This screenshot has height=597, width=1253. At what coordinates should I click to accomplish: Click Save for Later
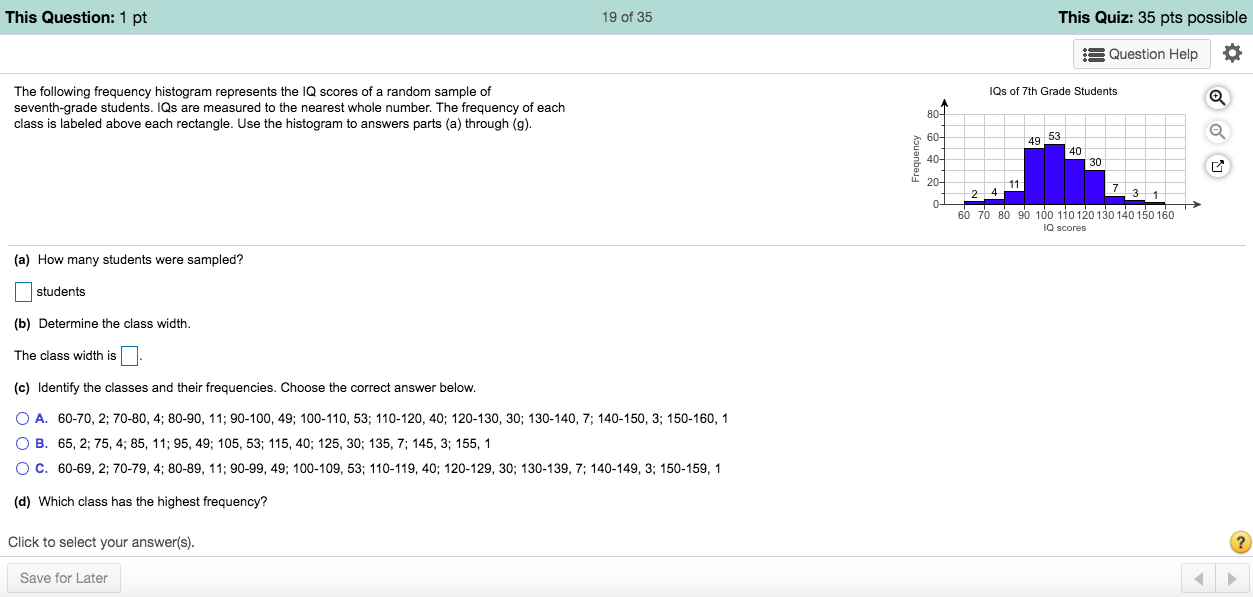63,577
